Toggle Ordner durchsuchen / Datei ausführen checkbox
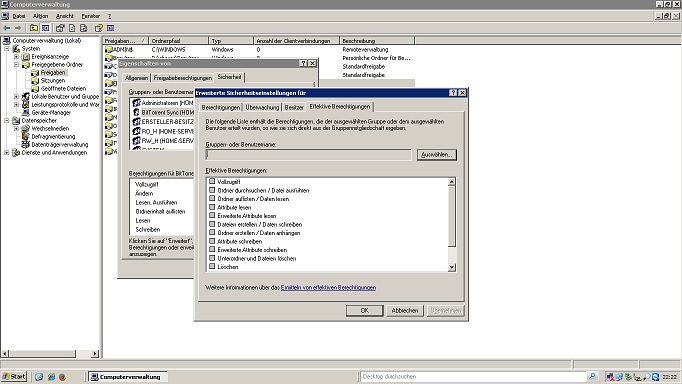 click(x=212, y=190)
